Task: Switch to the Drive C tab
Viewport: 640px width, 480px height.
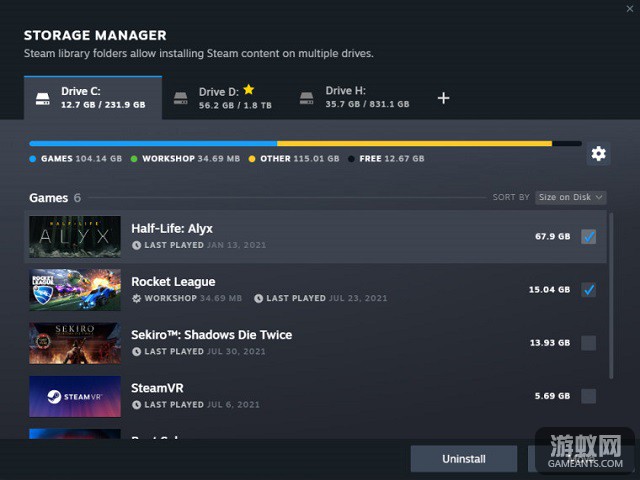Action: point(93,98)
